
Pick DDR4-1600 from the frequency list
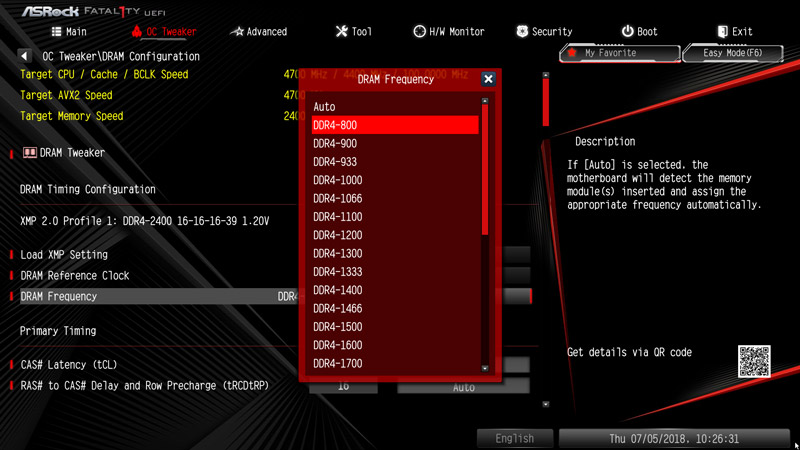click(395, 345)
